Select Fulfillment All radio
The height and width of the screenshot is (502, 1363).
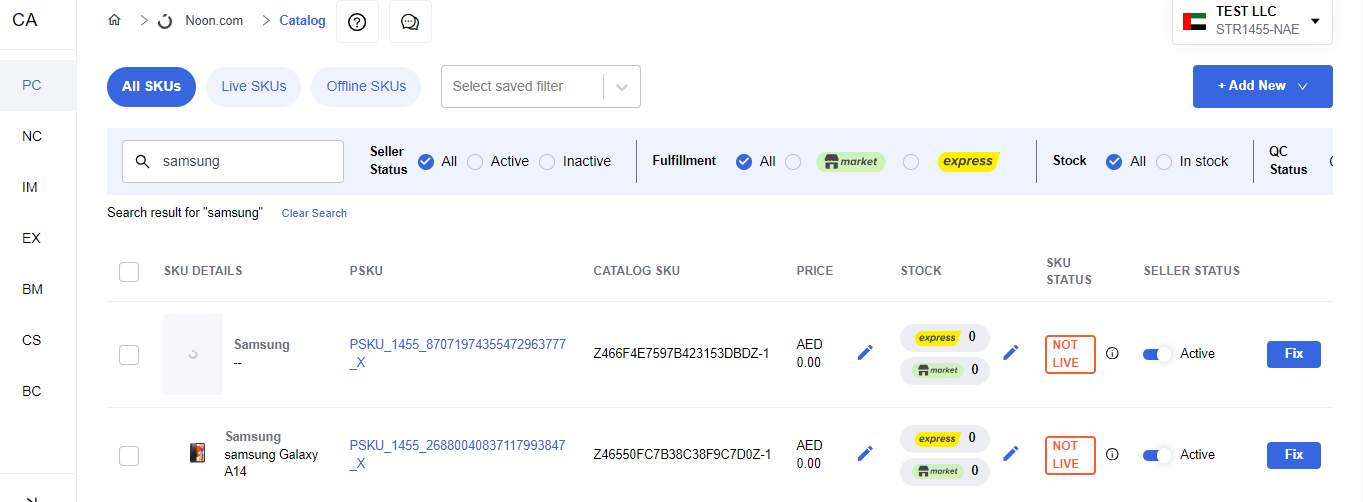point(744,161)
